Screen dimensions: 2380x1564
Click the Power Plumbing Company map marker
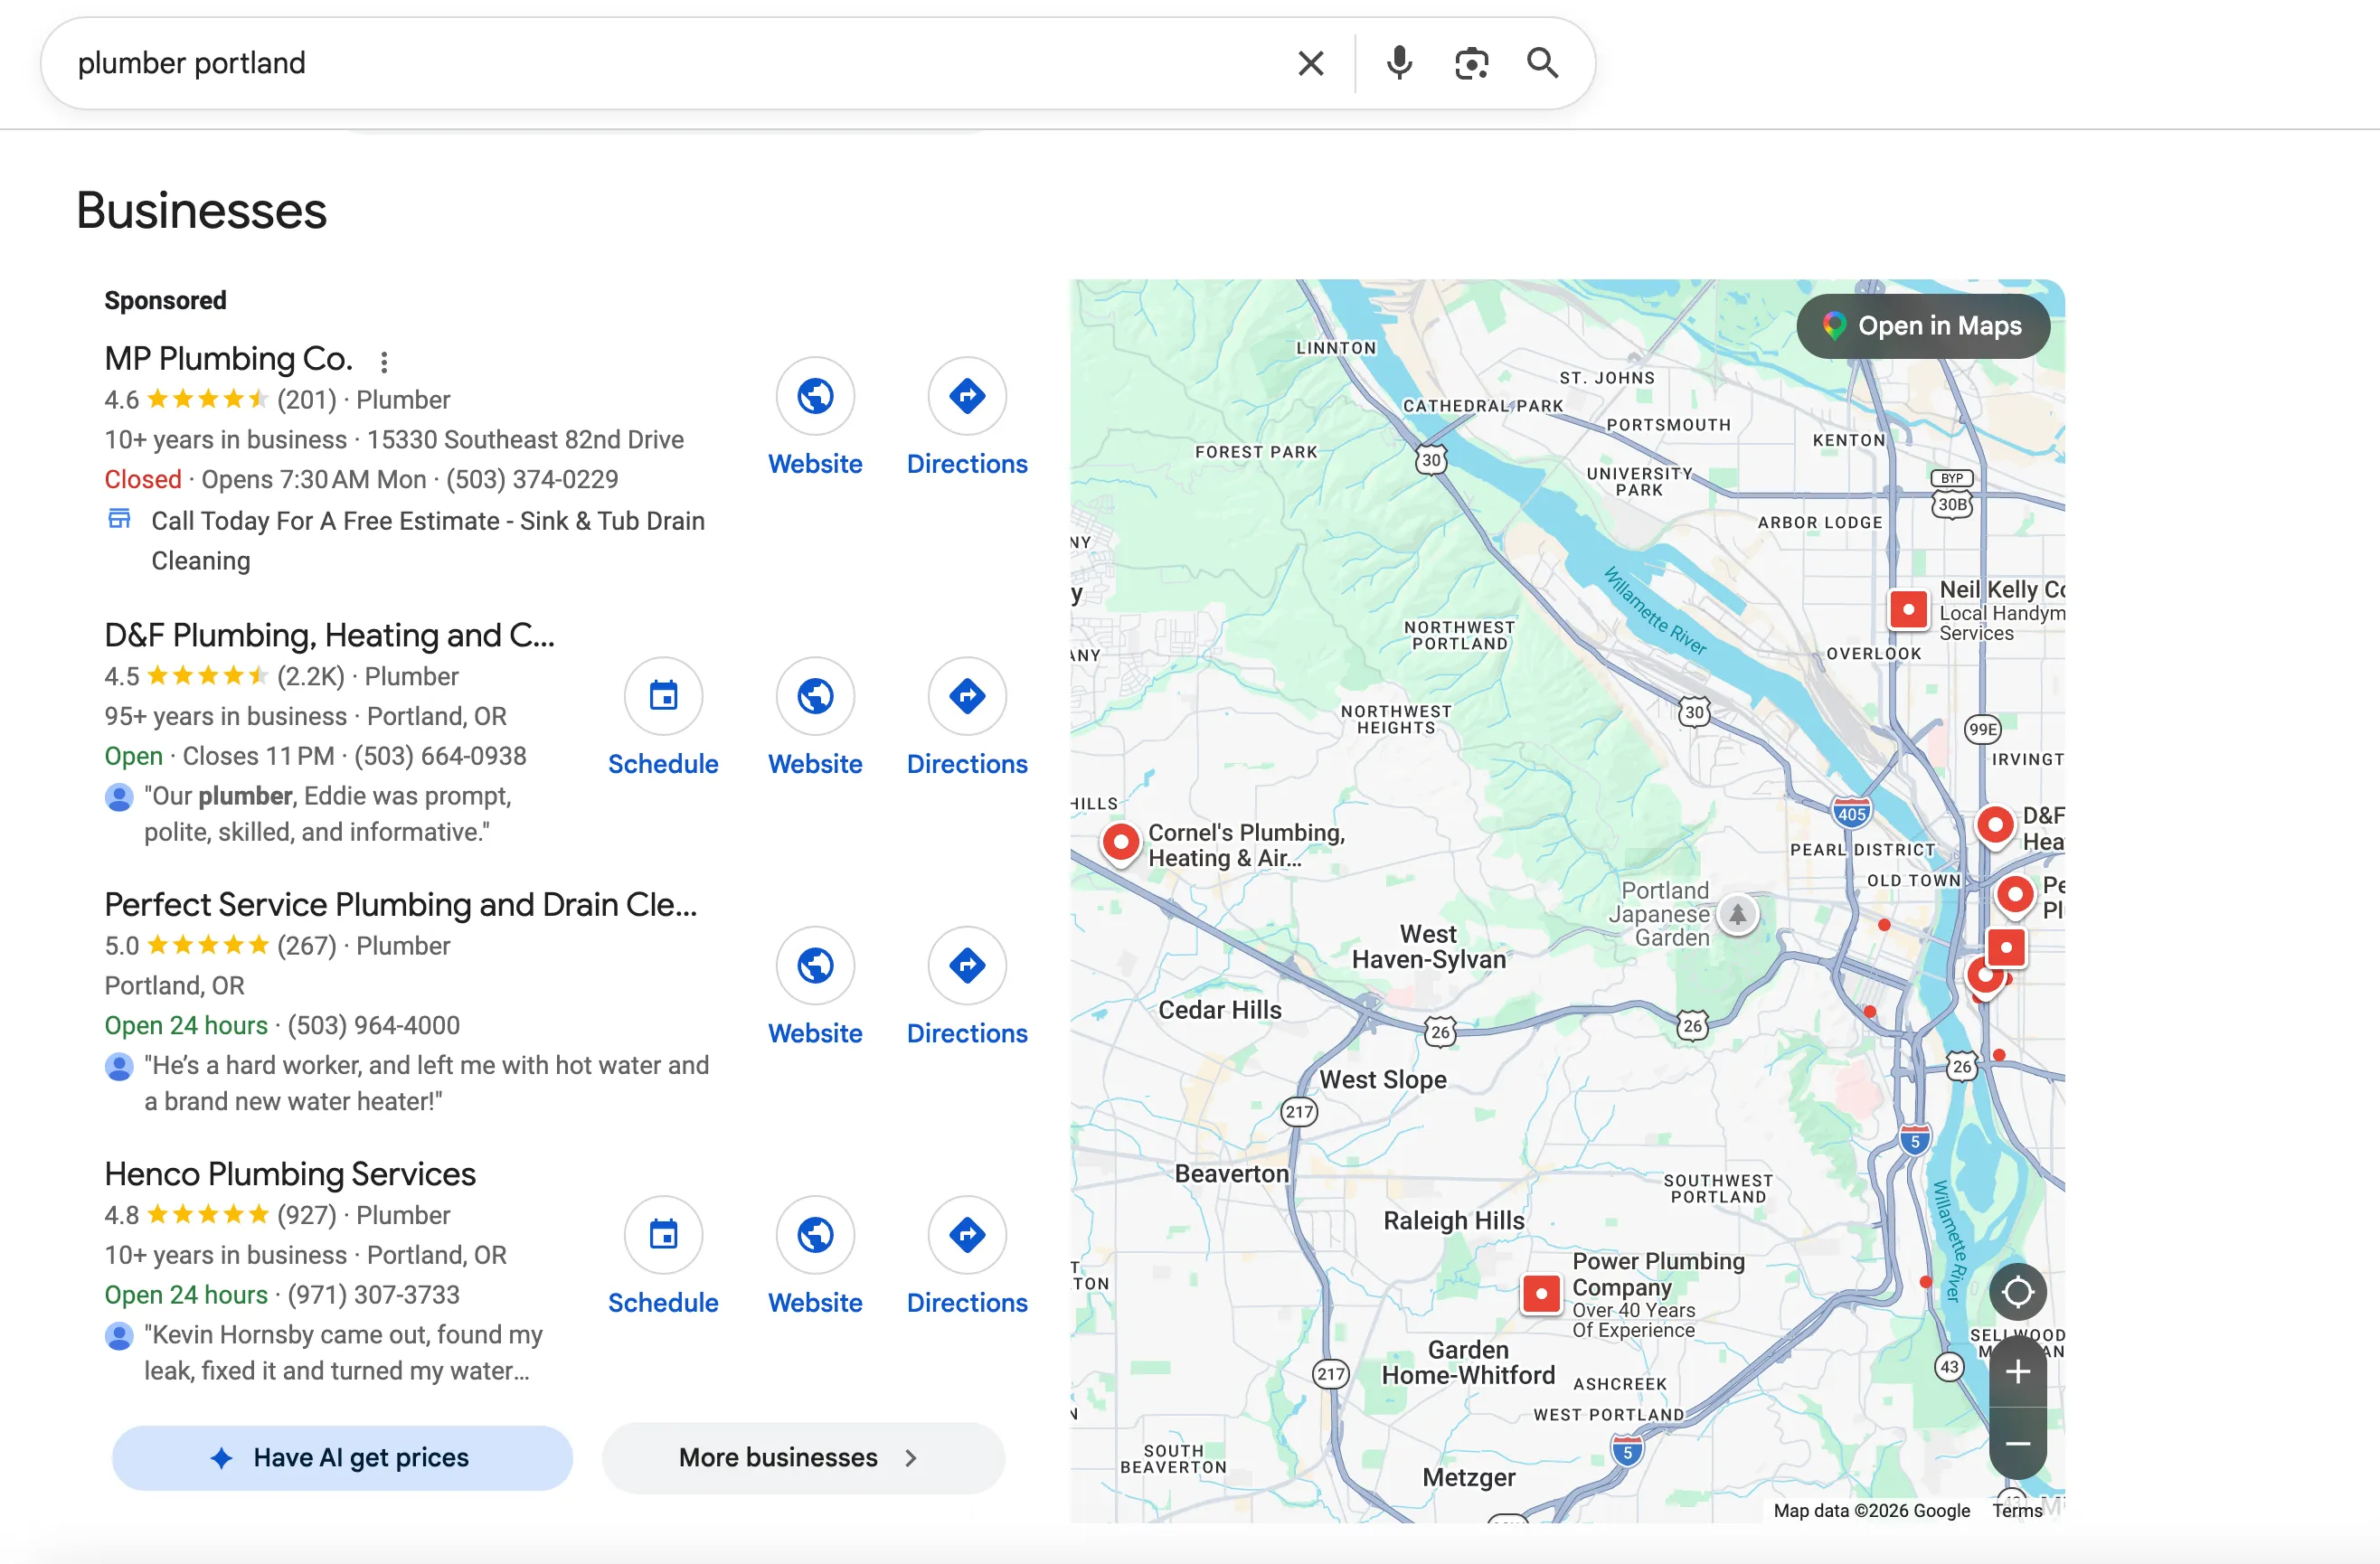coord(1541,1293)
